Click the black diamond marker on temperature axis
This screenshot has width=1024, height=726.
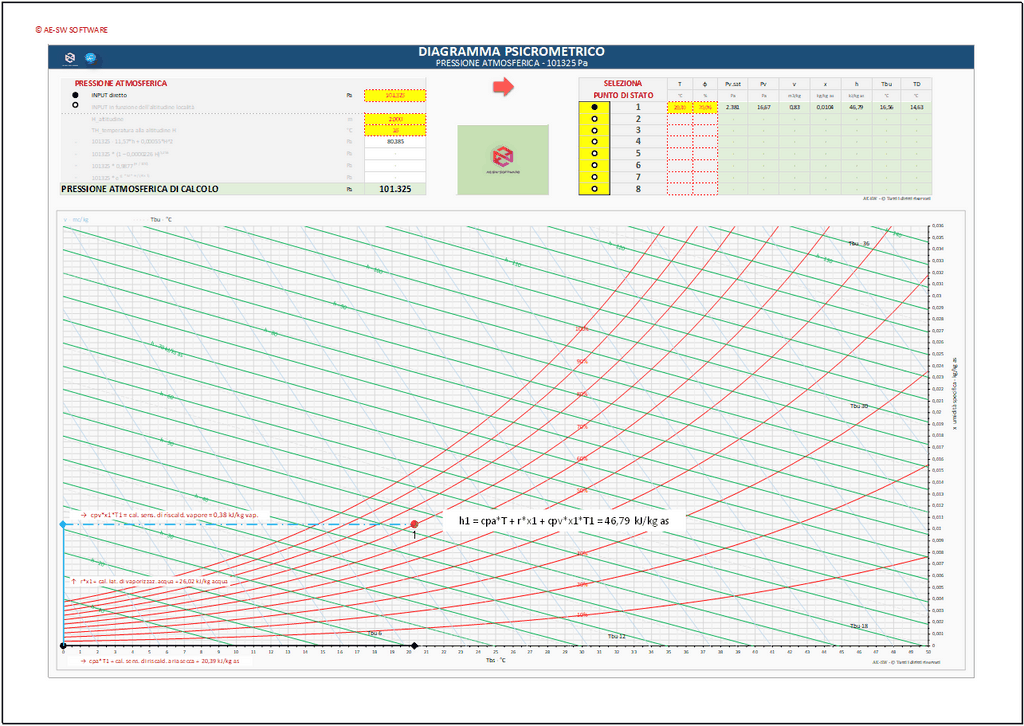(x=415, y=646)
